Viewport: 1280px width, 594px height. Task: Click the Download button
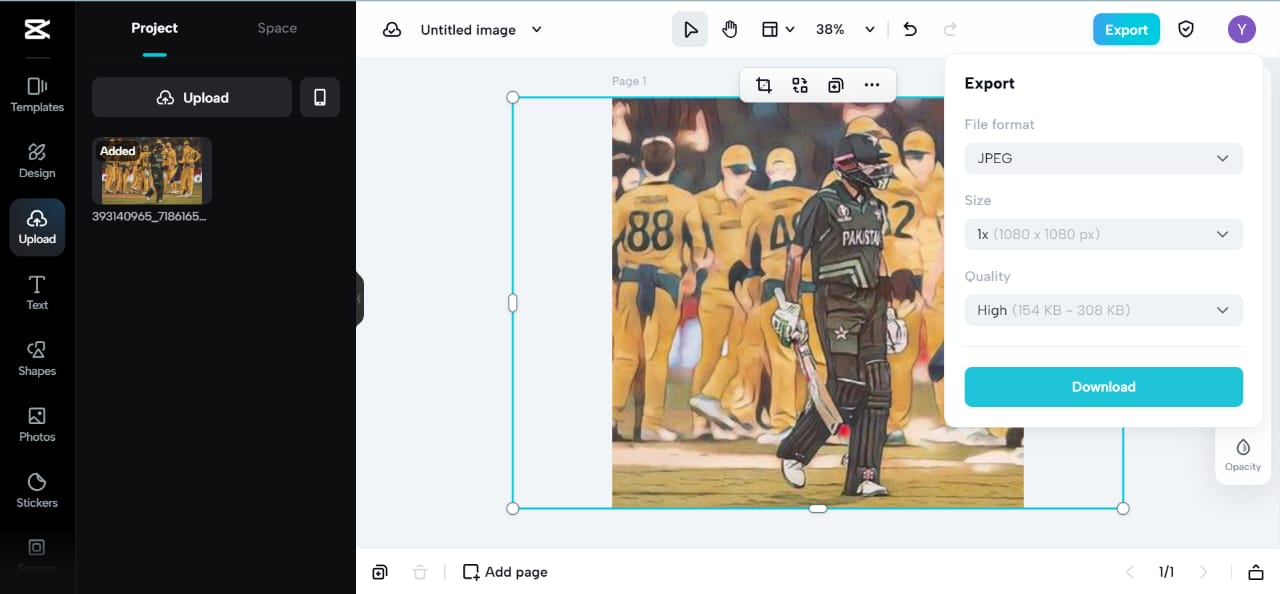pos(1104,387)
